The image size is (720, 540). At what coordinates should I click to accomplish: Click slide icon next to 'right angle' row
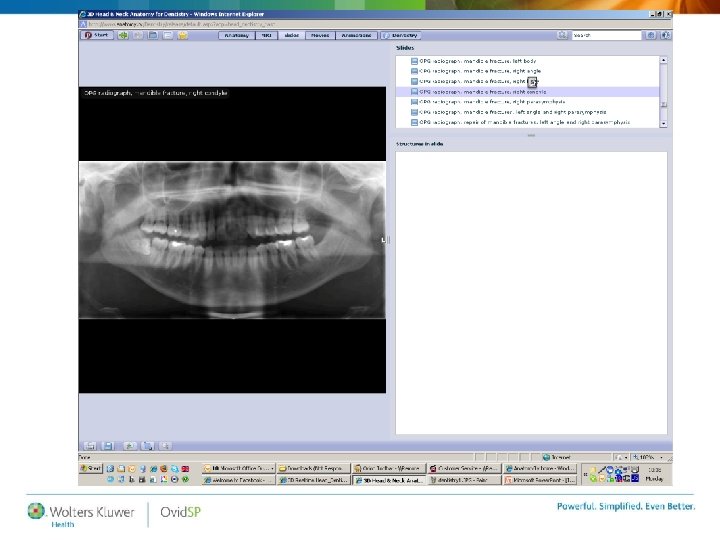(414, 71)
